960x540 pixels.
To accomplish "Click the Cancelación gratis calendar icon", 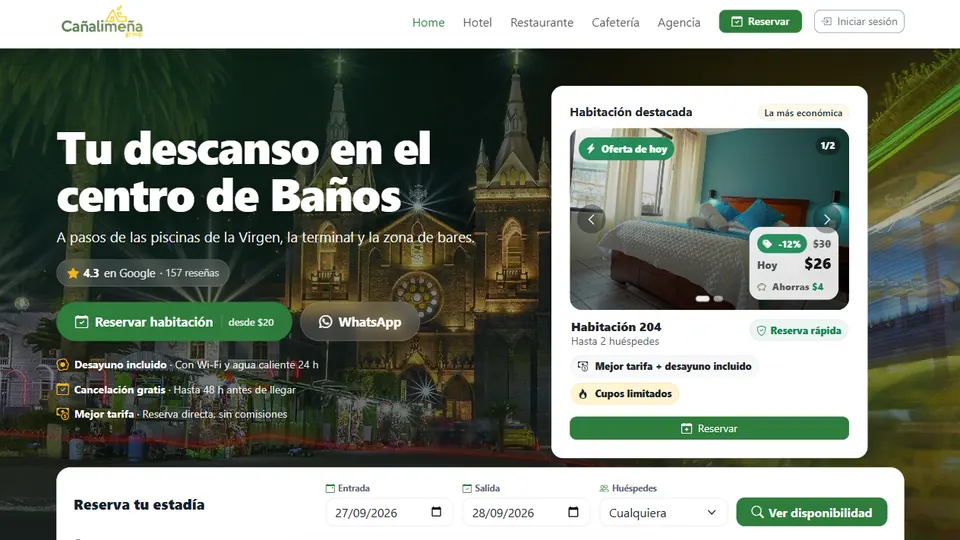I will click(x=62, y=389).
